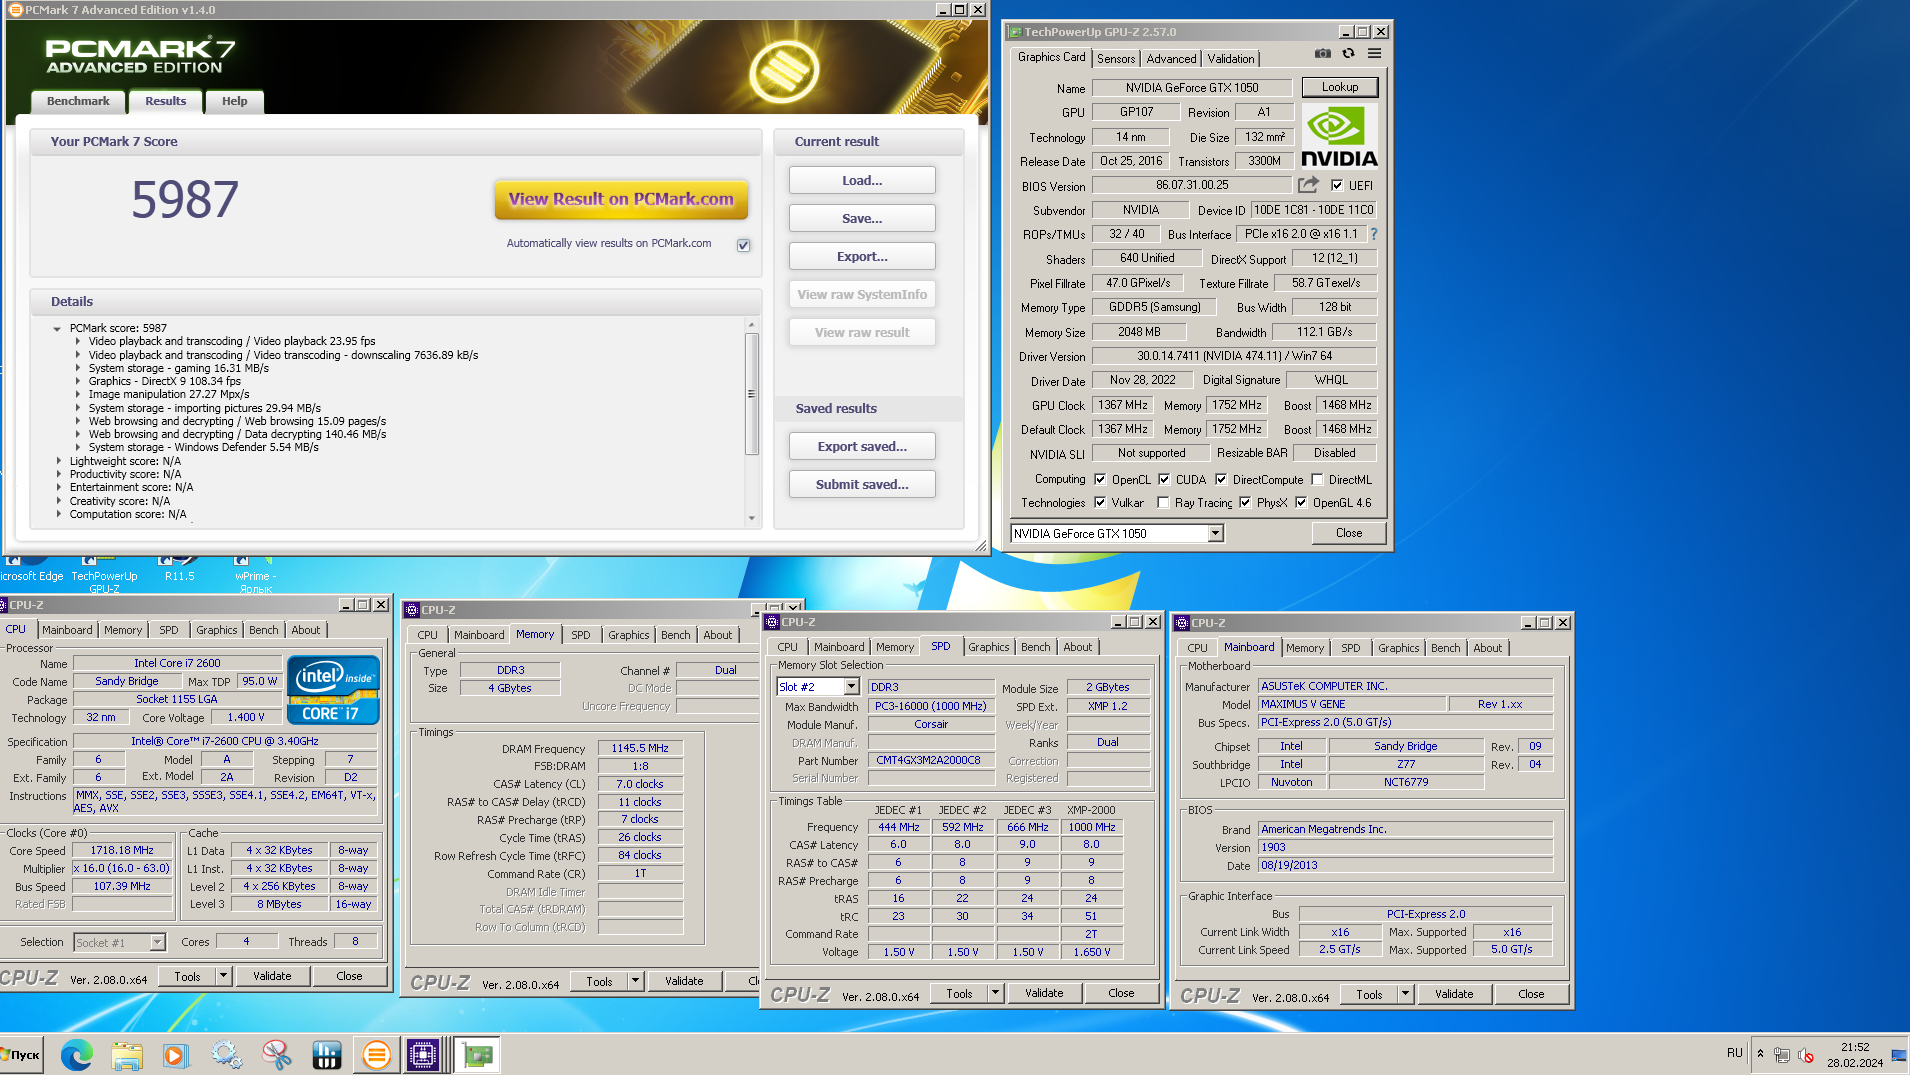Toggle automatically view results on PCMark.com checkbox
Screen dimensions: 1910x1075
click(x=743, y=245)
